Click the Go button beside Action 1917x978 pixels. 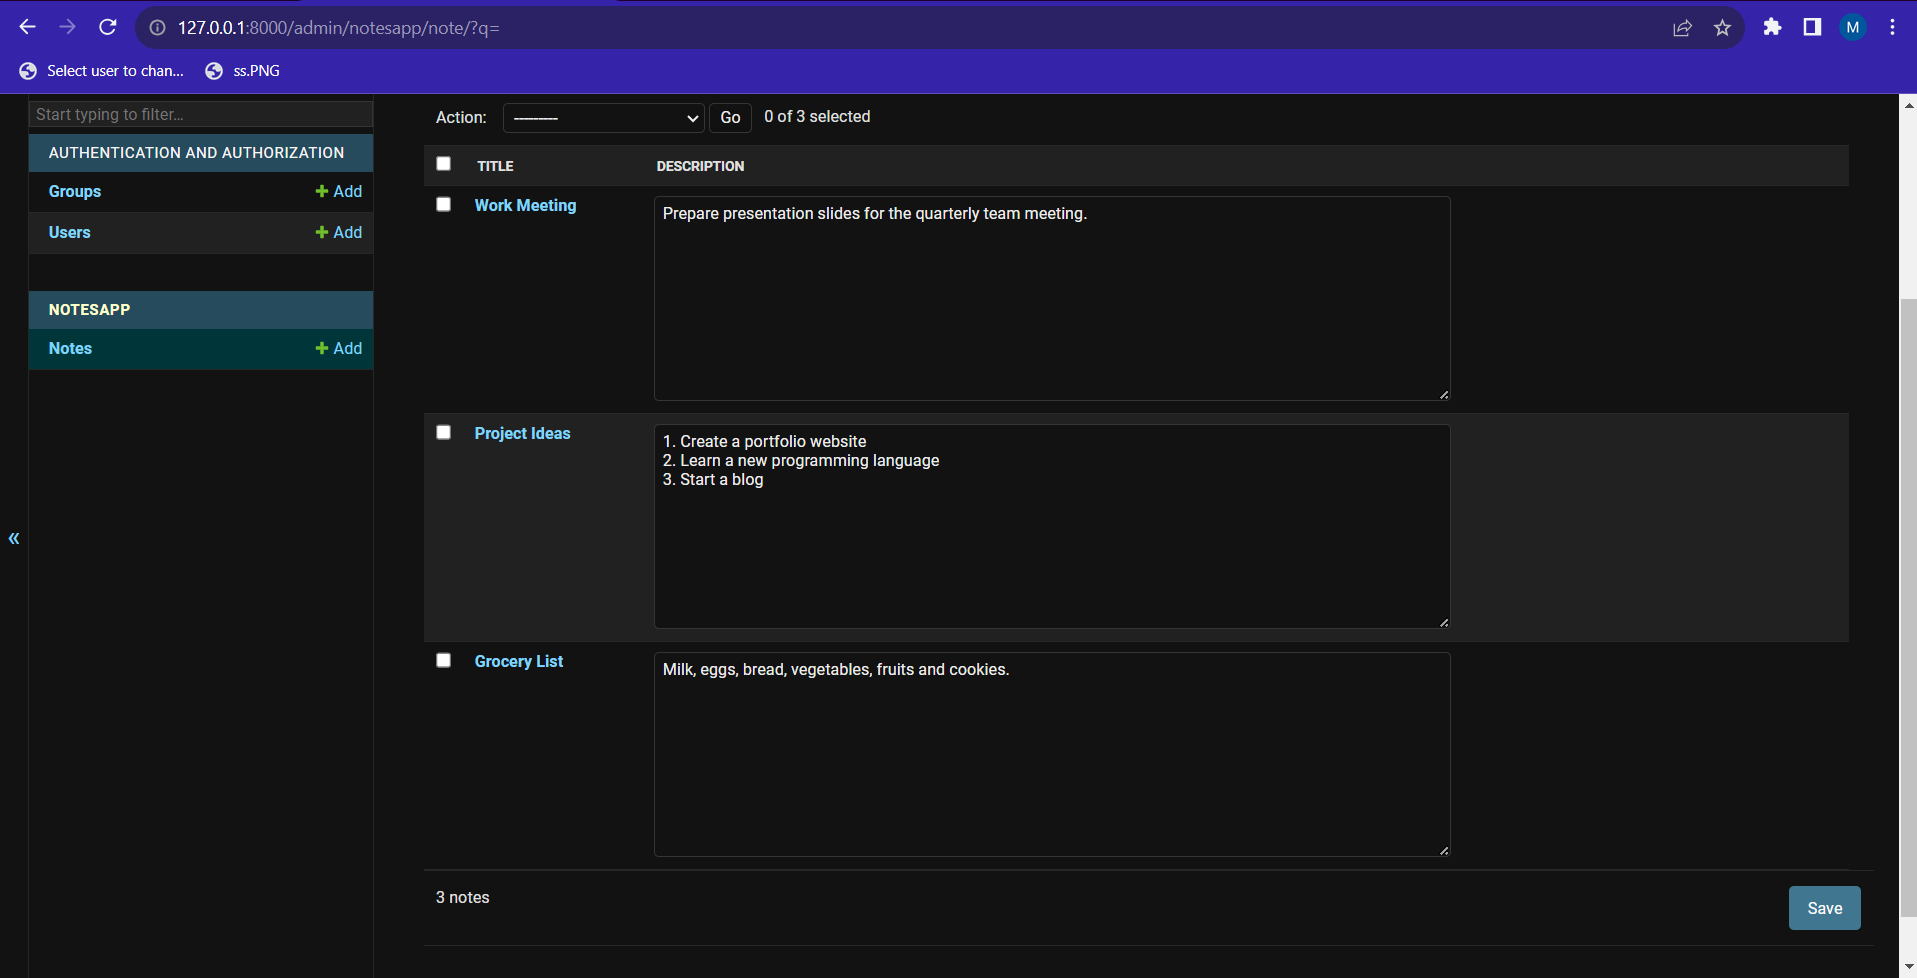(730, 117)
